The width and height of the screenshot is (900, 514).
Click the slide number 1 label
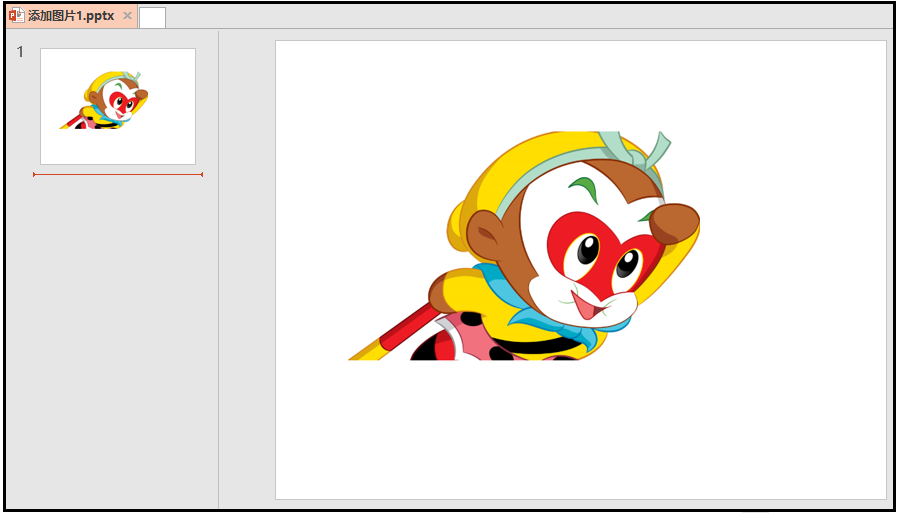(x=20, y=52)
